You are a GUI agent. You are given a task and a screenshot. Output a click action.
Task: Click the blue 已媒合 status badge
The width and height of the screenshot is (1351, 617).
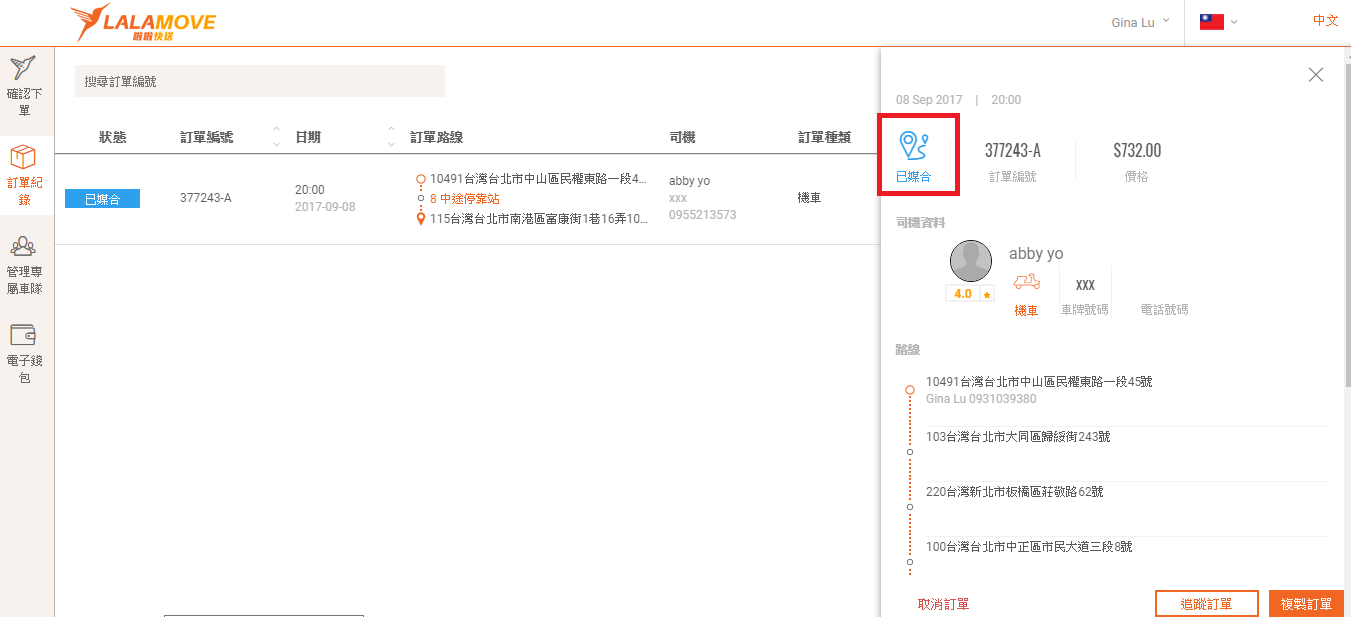[x=102, y=199]
